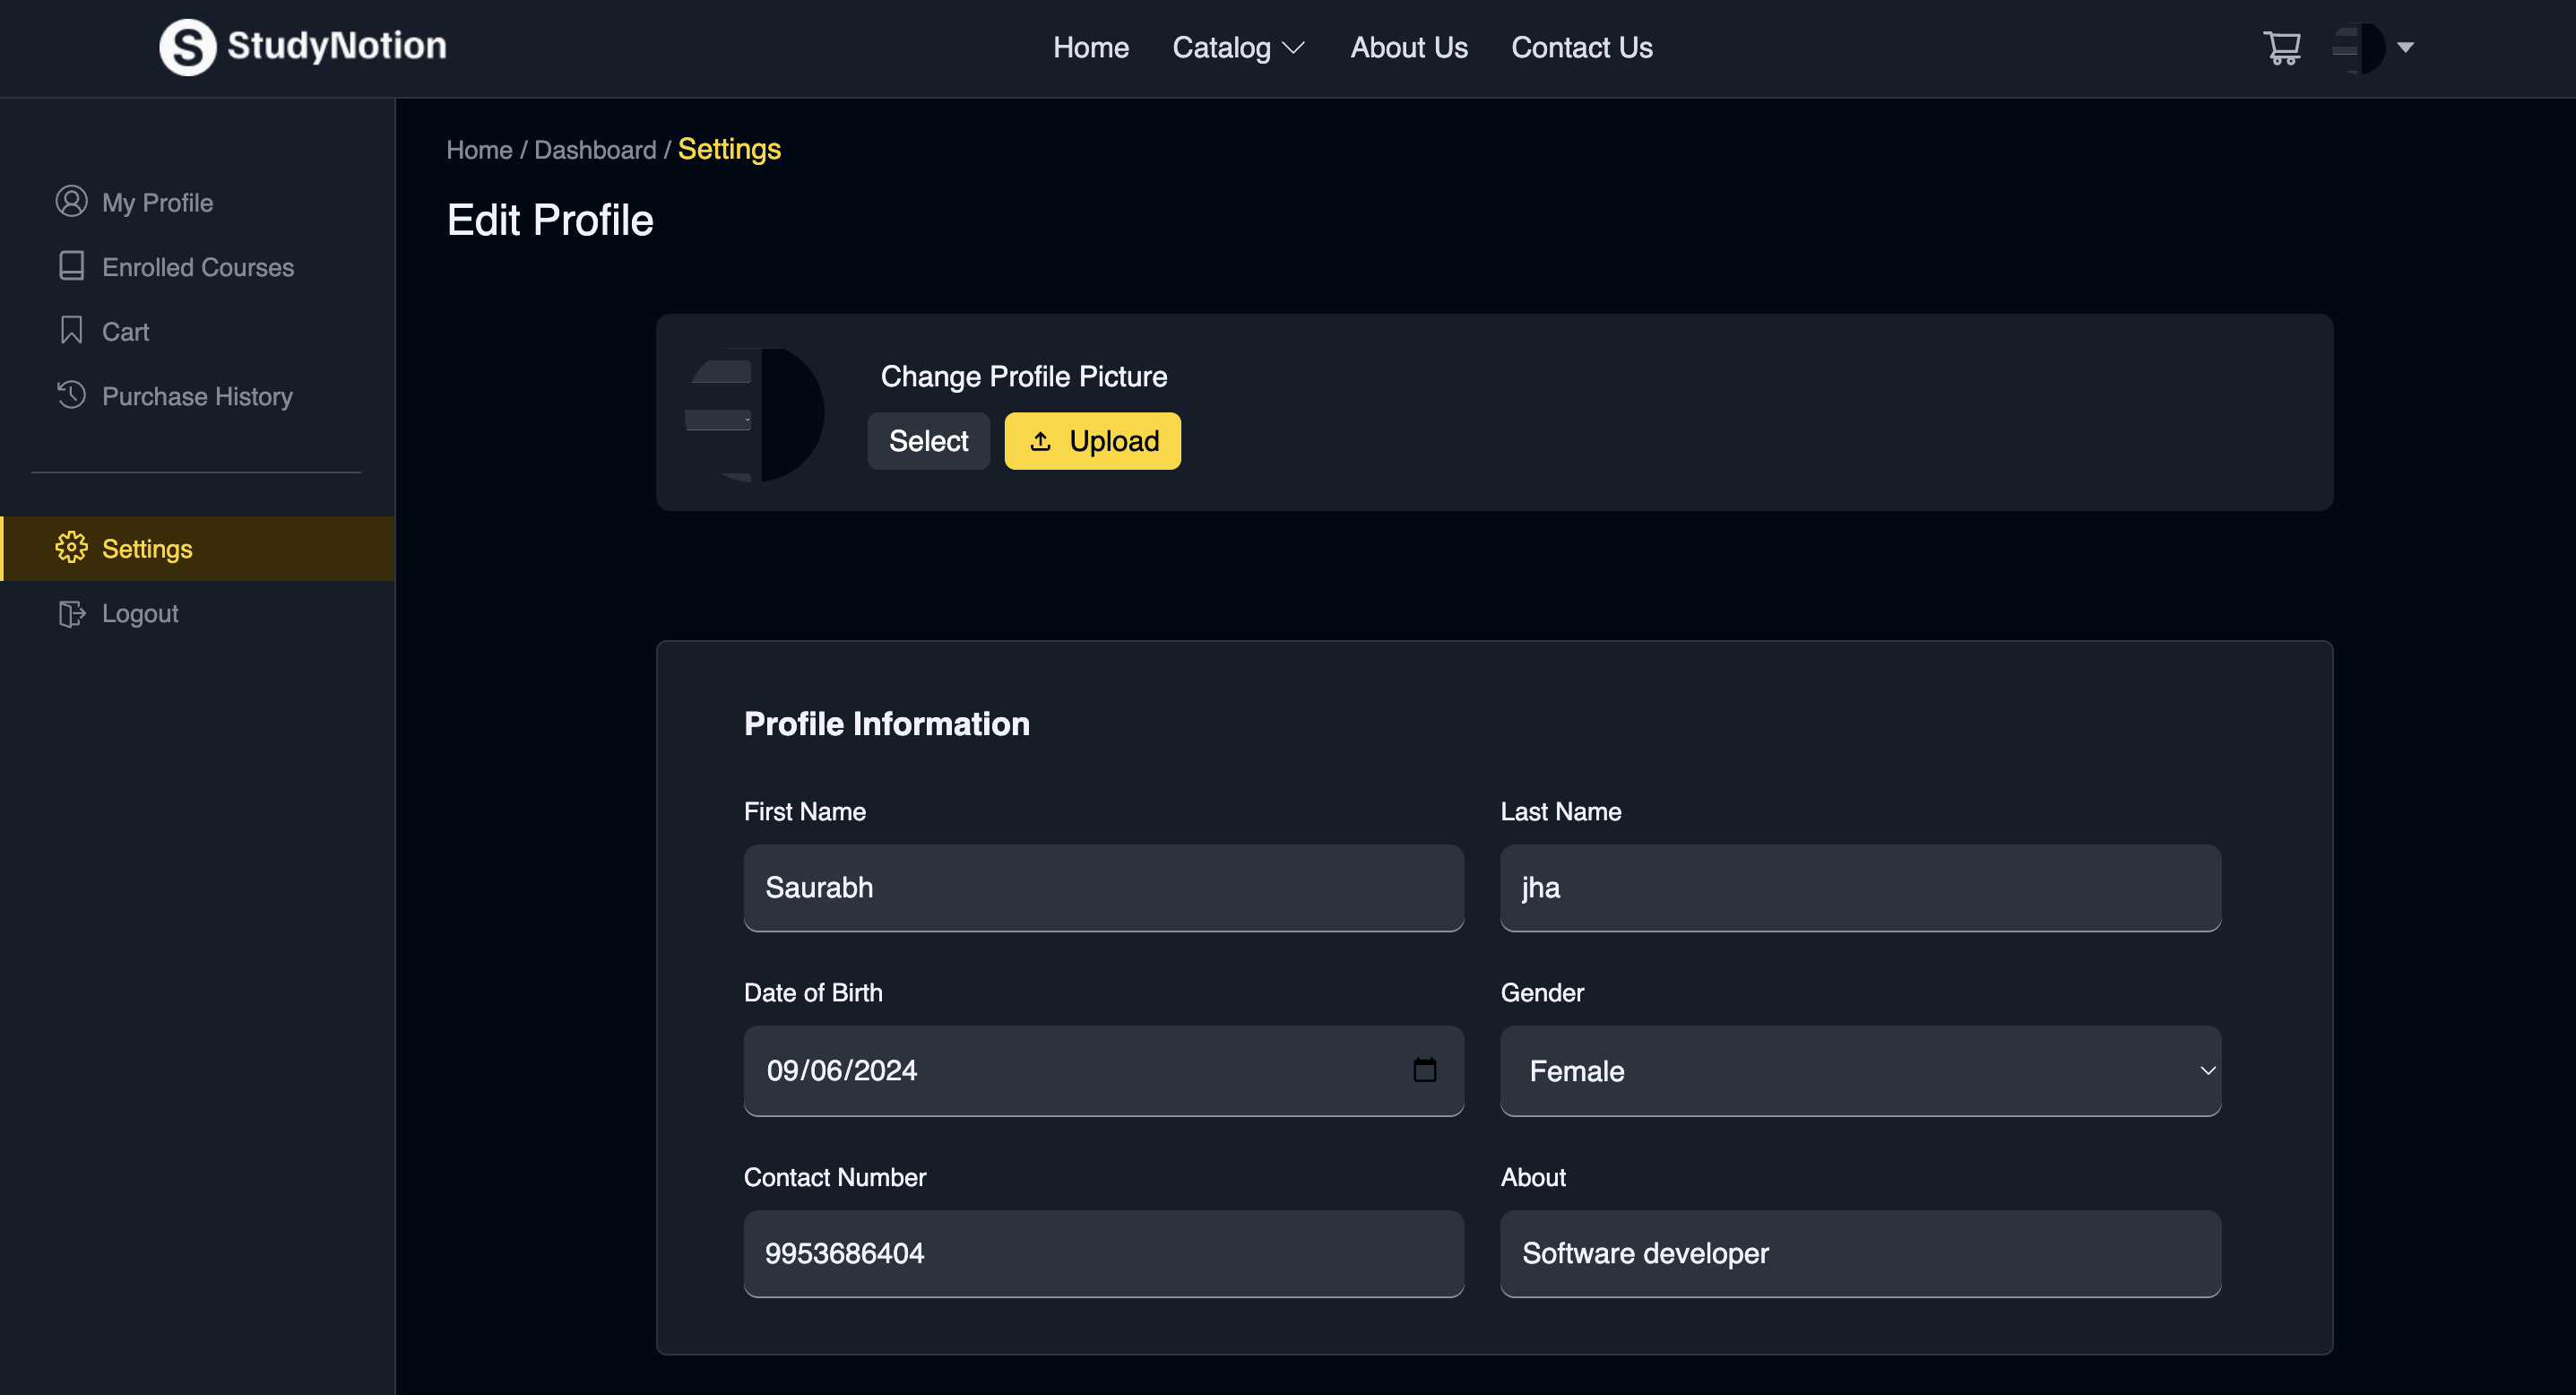Click the Settings gear icon

(x=71, y=548)
